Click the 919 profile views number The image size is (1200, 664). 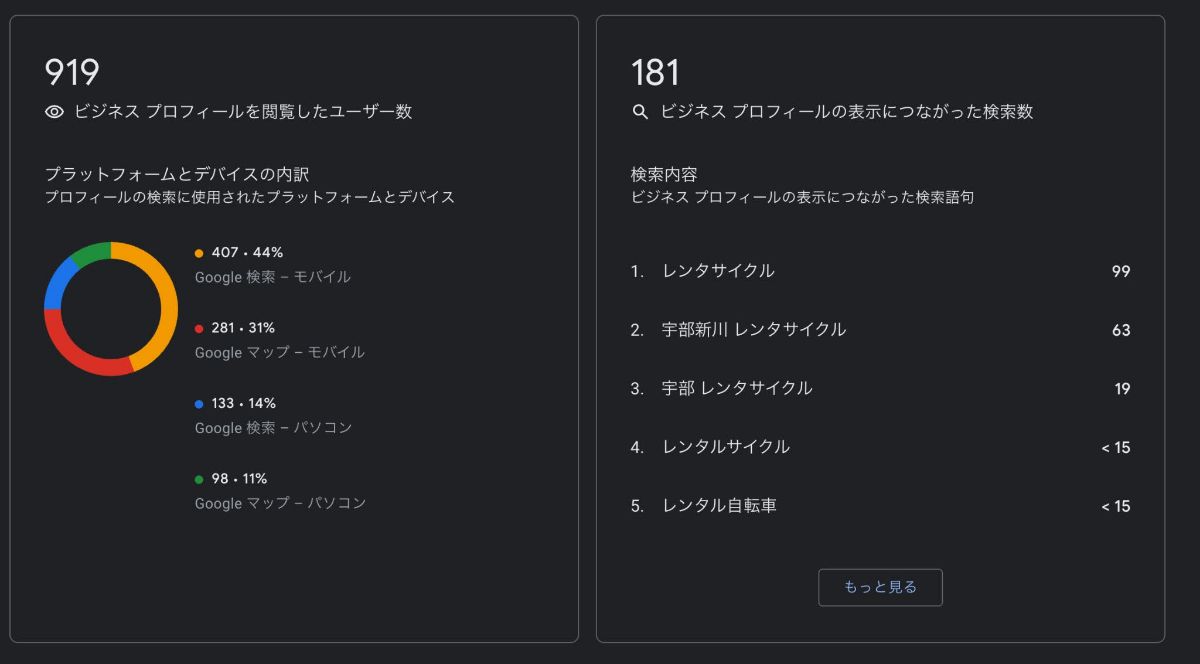72,73
